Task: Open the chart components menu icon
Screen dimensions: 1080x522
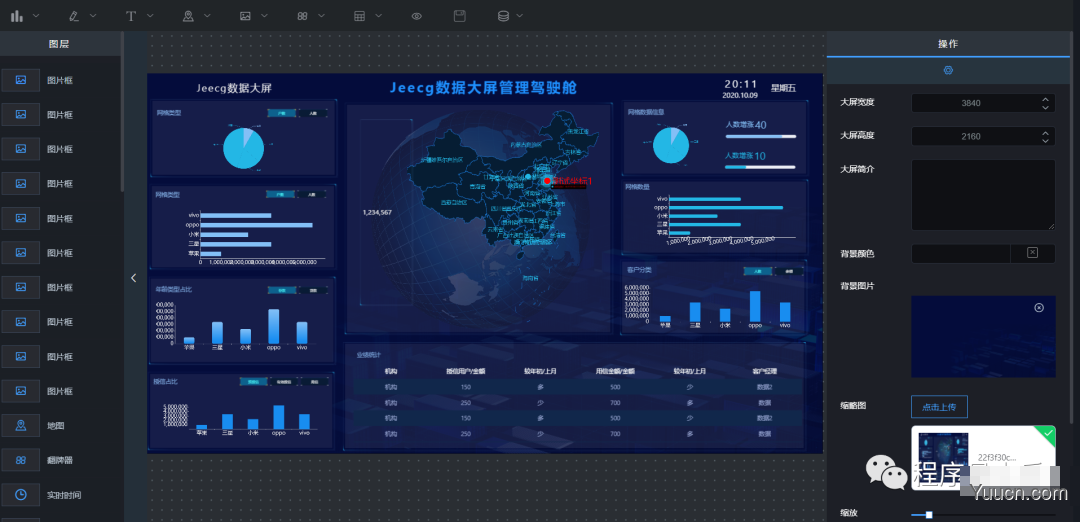Action: pos(17,15)
